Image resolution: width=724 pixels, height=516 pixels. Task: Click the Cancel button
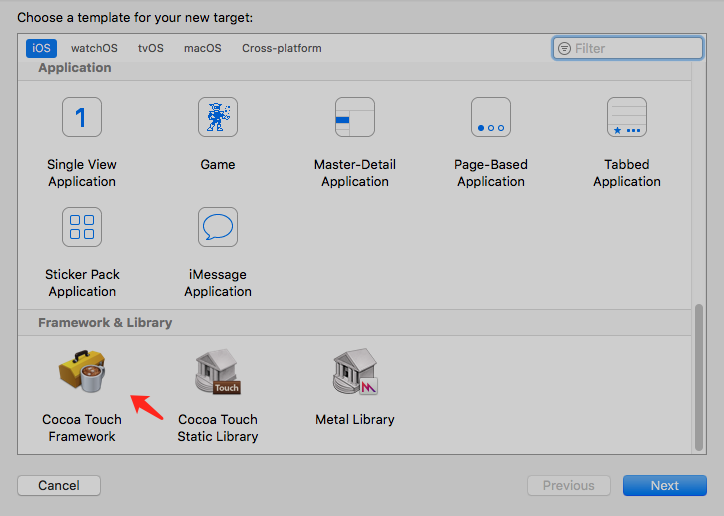(59, 486)
